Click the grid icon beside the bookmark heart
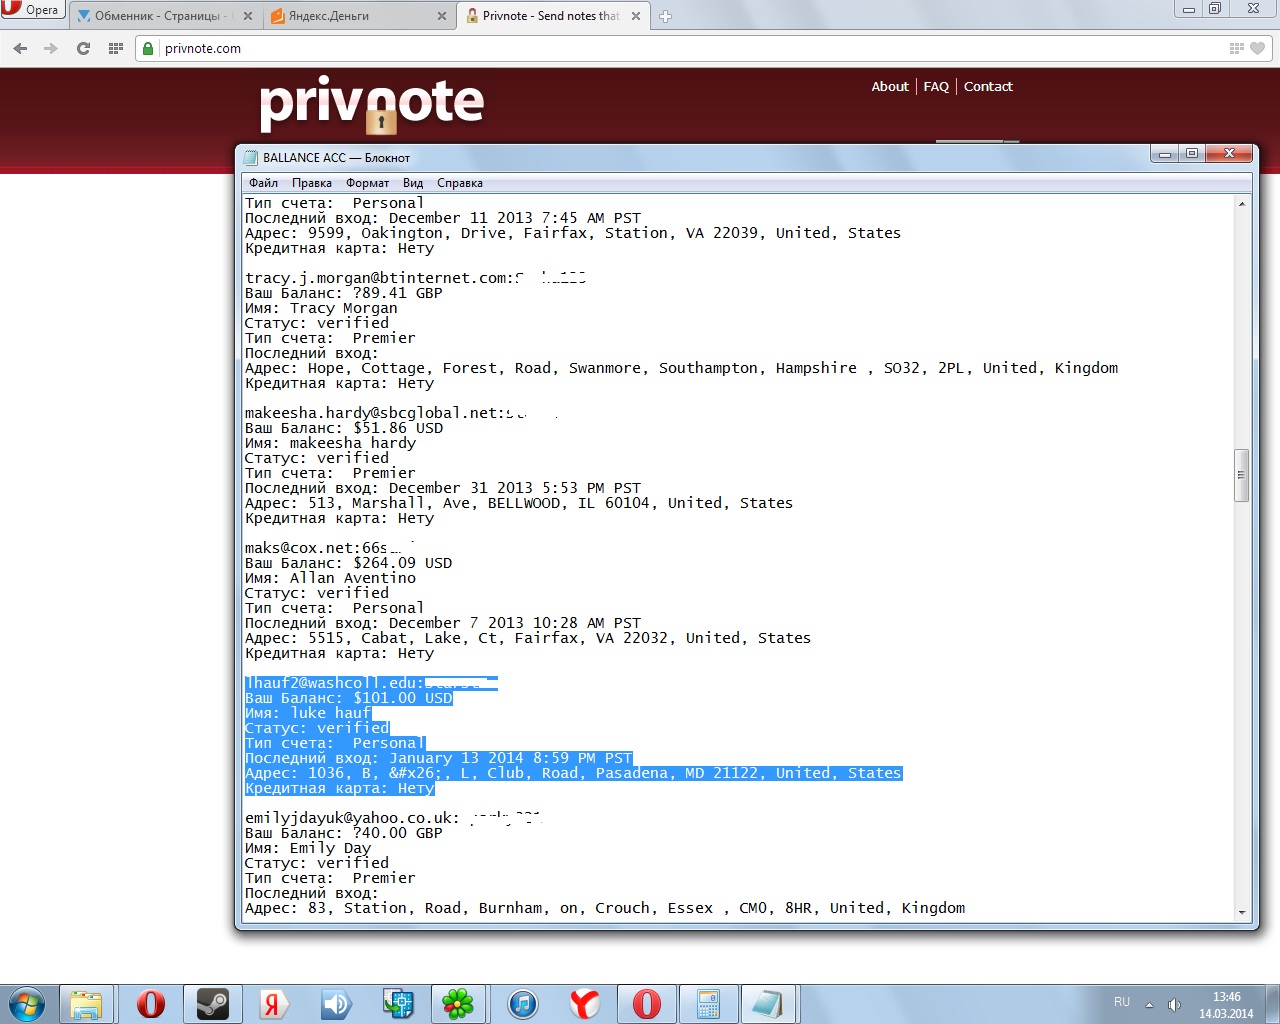 click(1236, 48)
